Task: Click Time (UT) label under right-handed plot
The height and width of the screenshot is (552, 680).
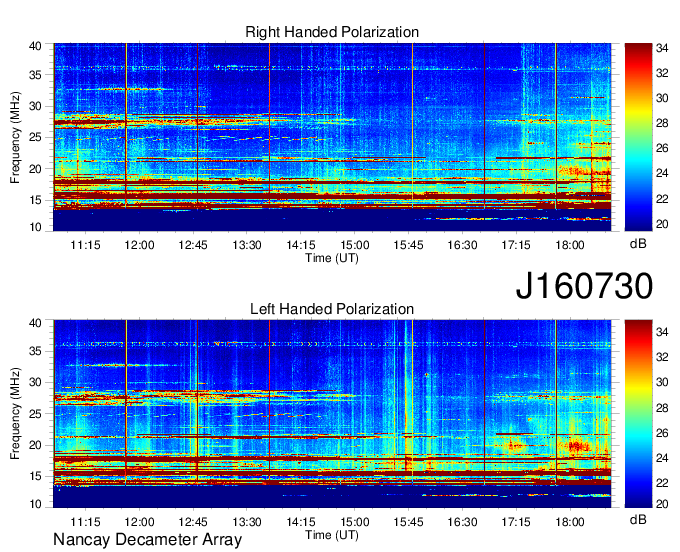Action: point(332,258)
